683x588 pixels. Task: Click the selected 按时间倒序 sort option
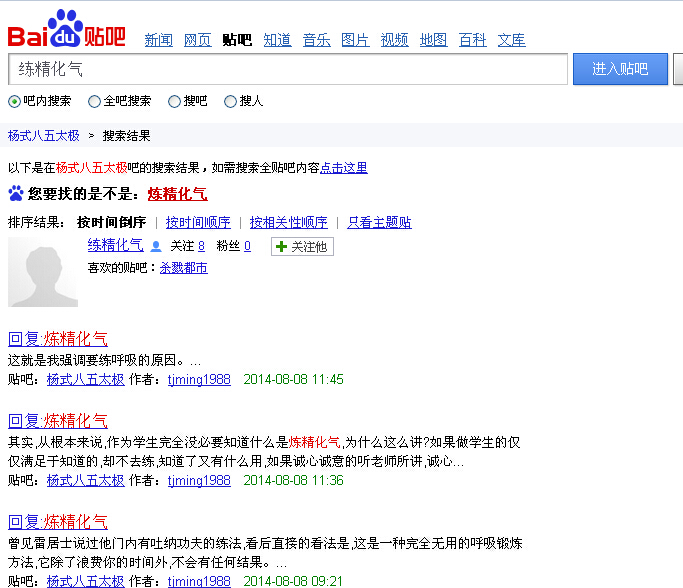[x=112, y=223]
